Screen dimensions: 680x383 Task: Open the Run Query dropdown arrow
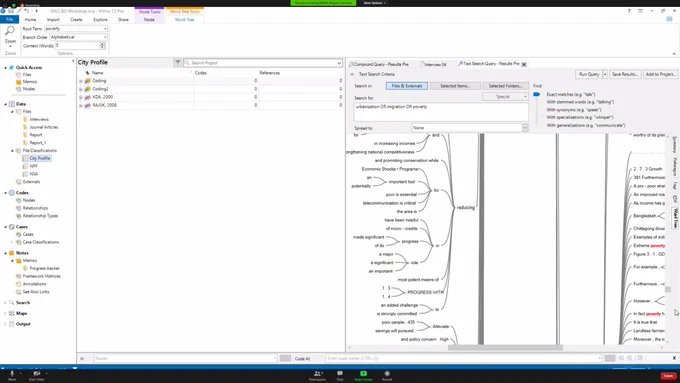click(605, 74)
